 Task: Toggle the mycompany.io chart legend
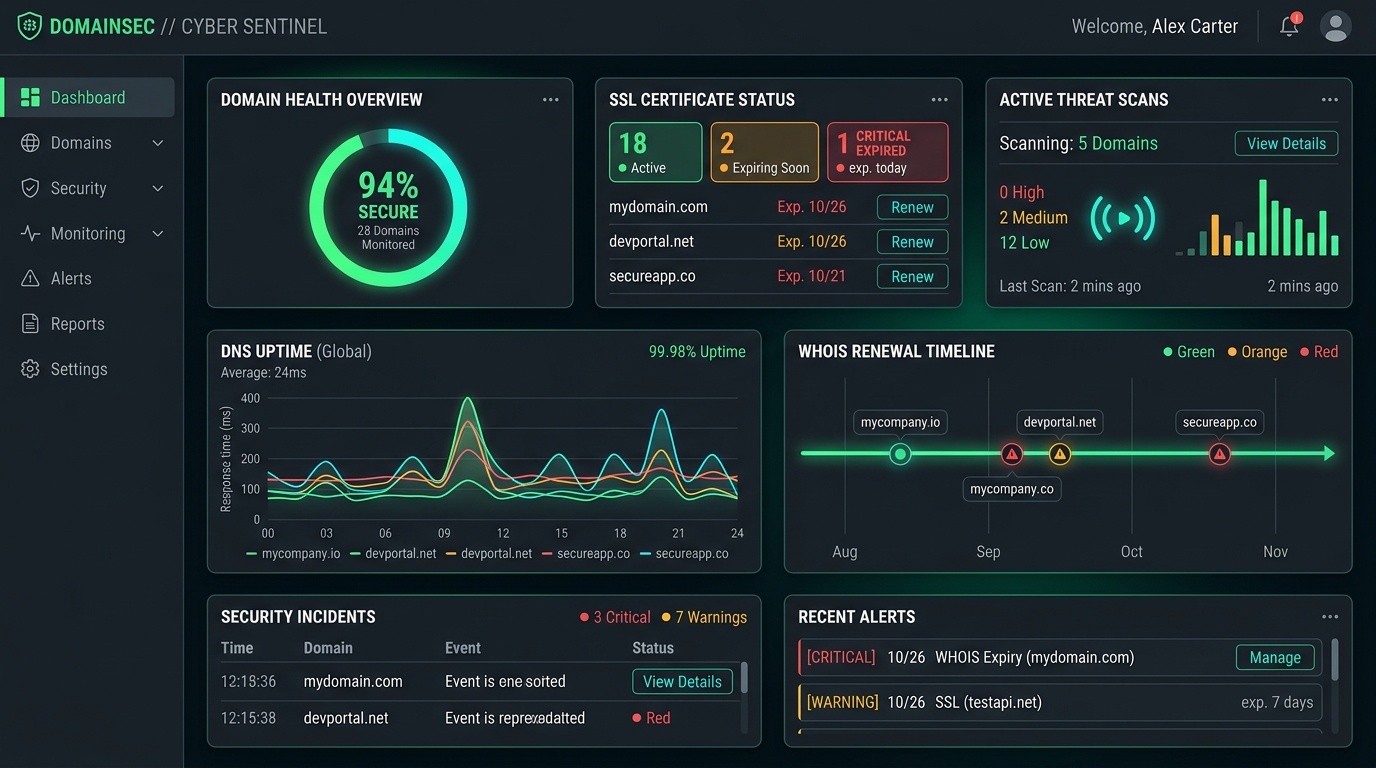[293, 553]
